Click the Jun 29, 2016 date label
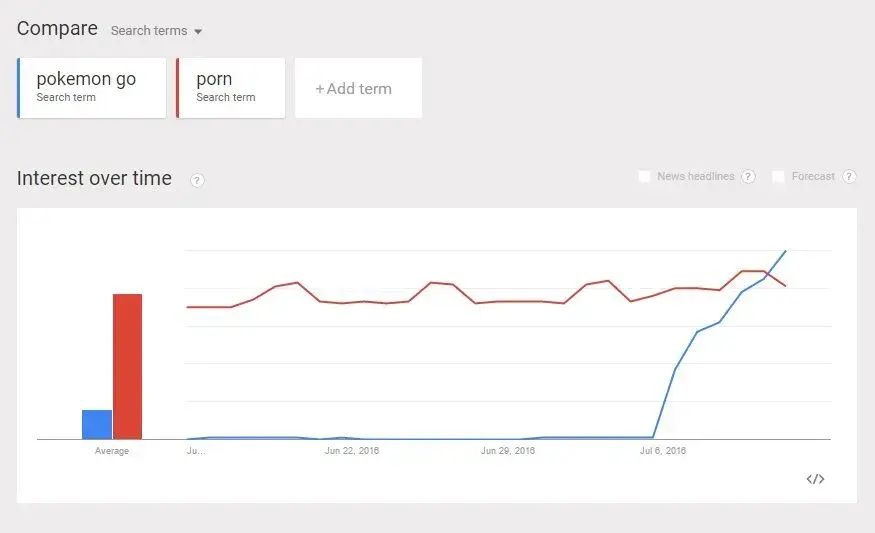 (x=508, y=451)
